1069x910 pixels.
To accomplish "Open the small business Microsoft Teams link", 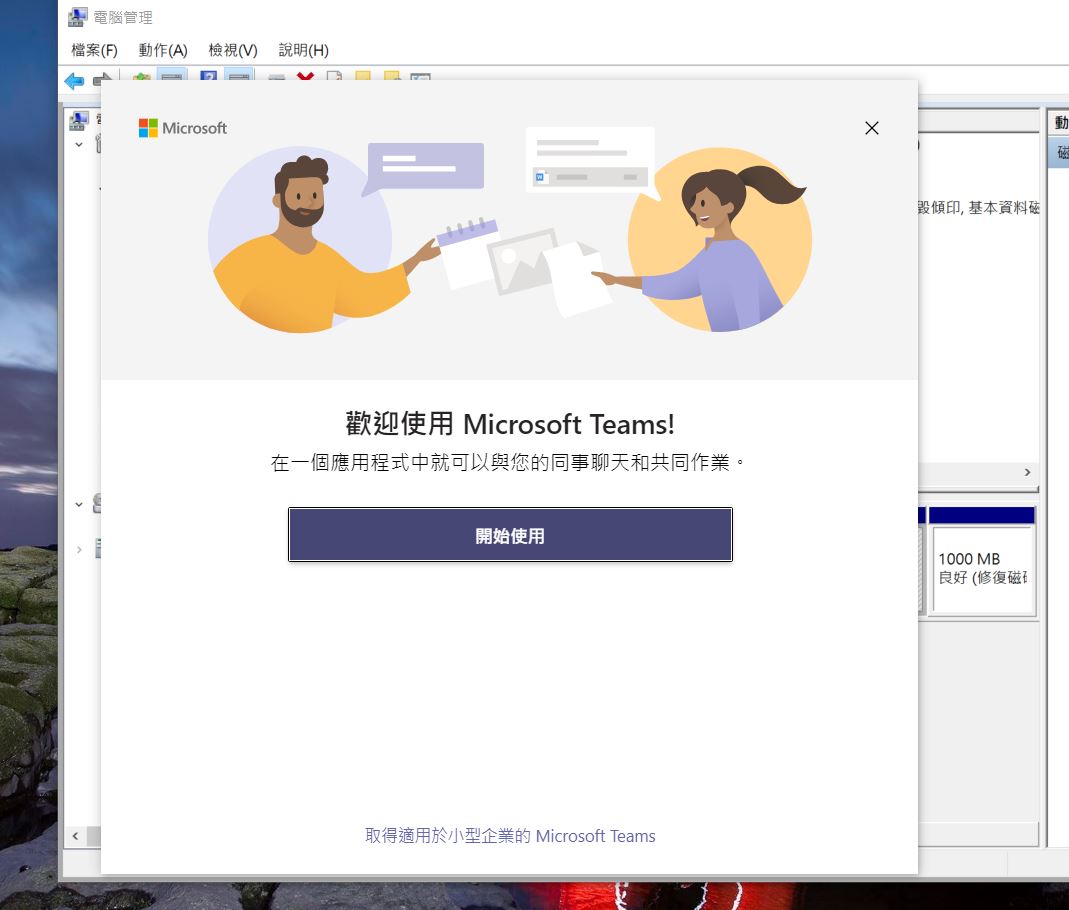I will (510, 836).
